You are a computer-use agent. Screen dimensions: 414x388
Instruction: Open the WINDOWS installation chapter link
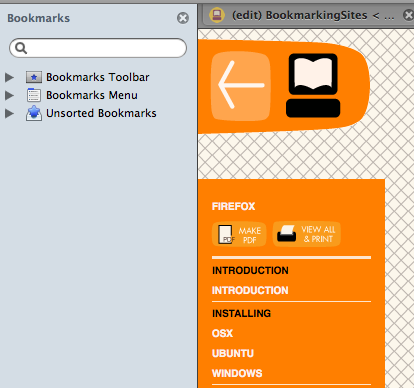click(237, 373)
